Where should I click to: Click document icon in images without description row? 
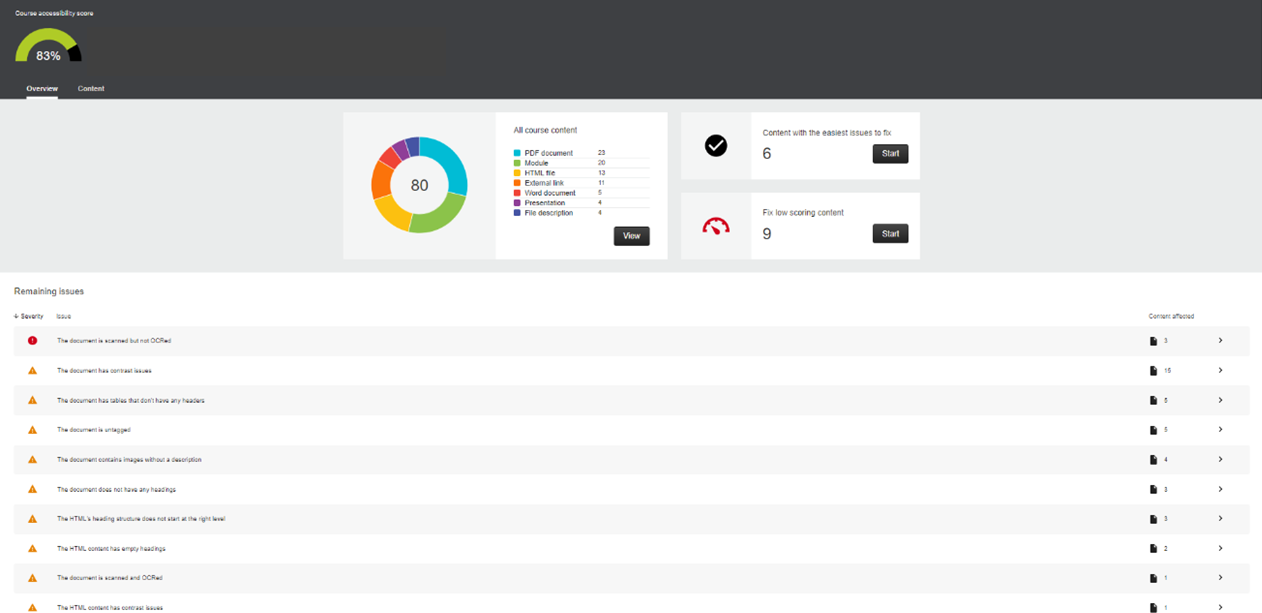point(1153,460)
